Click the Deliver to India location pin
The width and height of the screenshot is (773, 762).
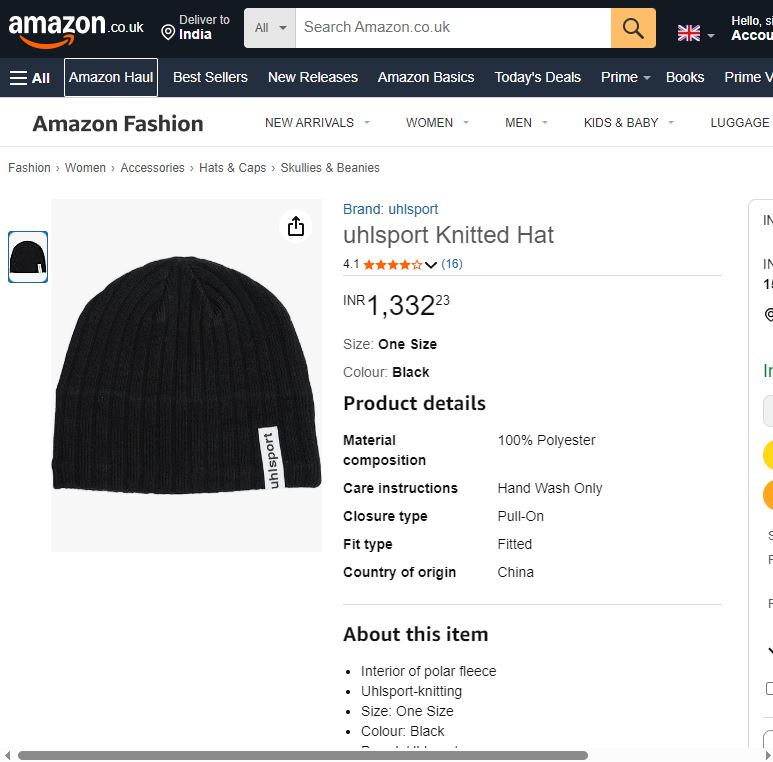(x=168, y=33)
